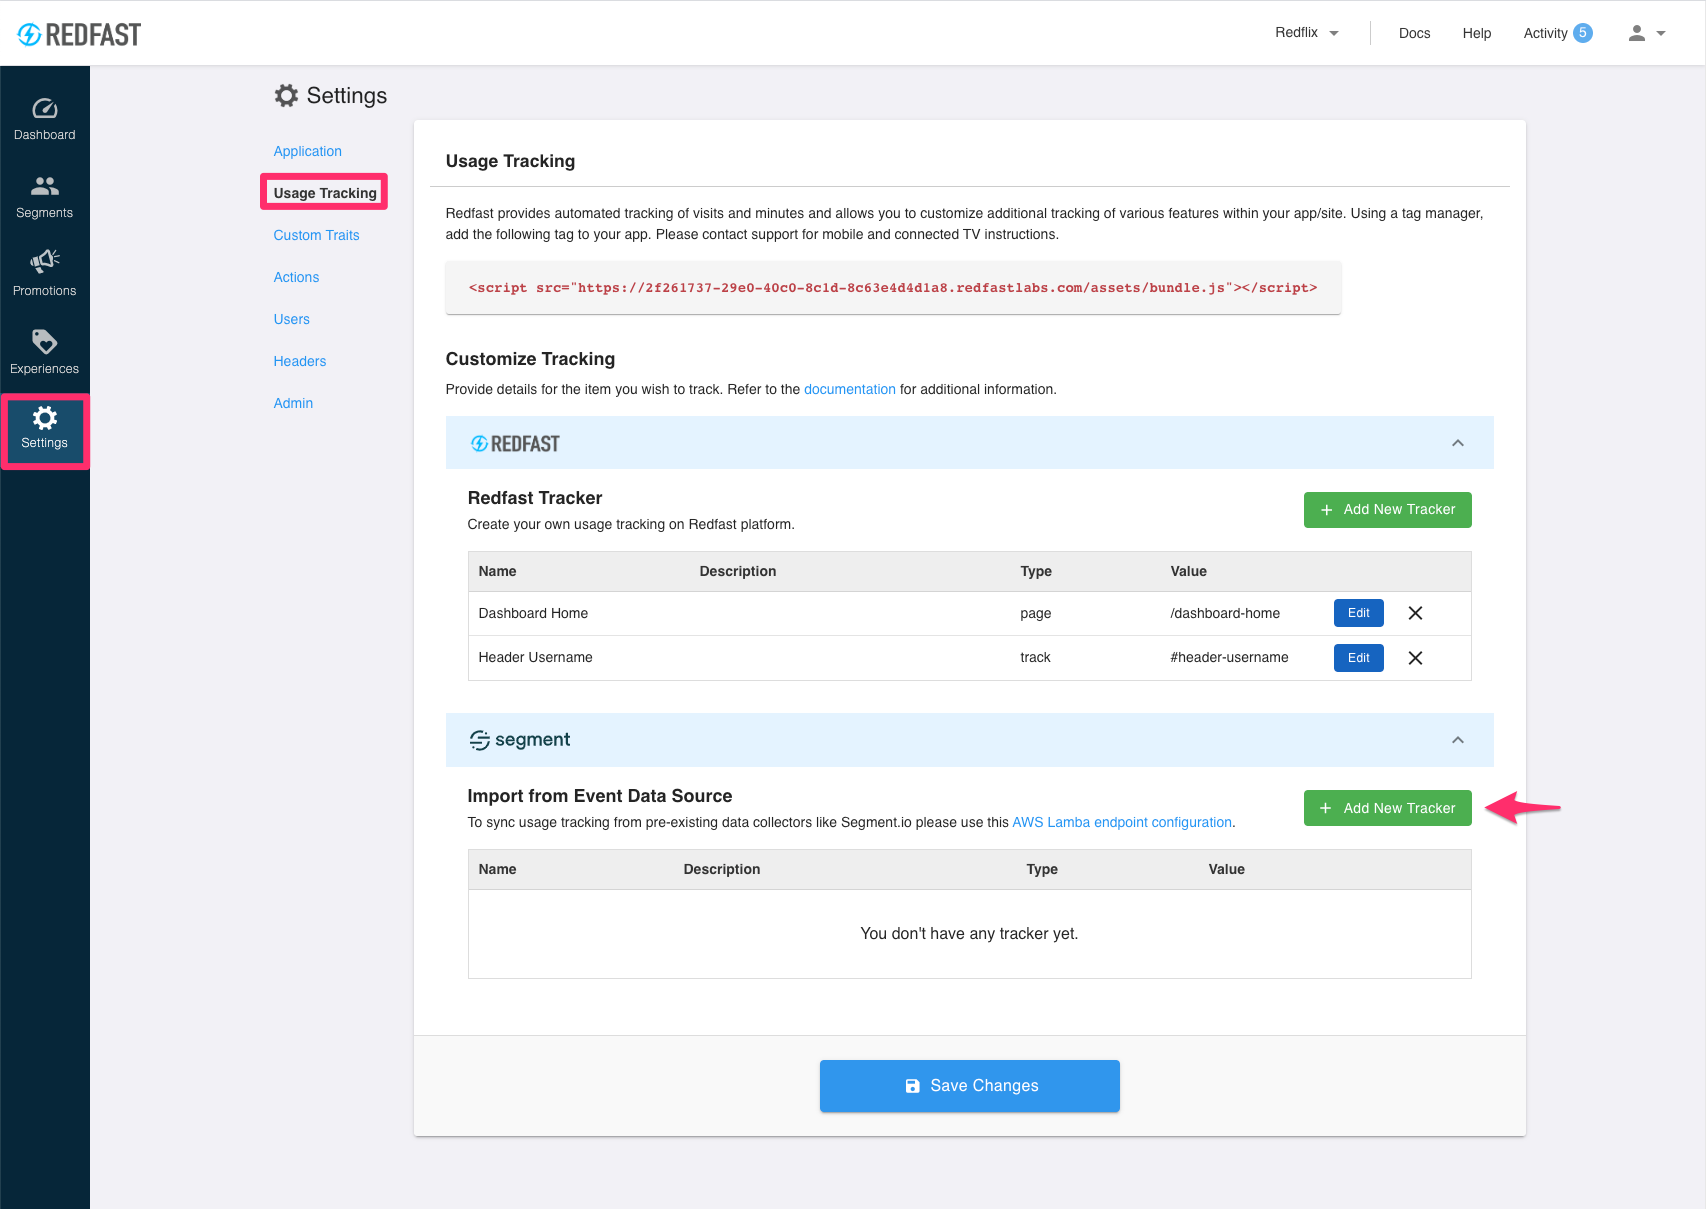Add new tracker under Redfast Tracker
Screen dimensions: 1706x1209
click(1387, 510)
